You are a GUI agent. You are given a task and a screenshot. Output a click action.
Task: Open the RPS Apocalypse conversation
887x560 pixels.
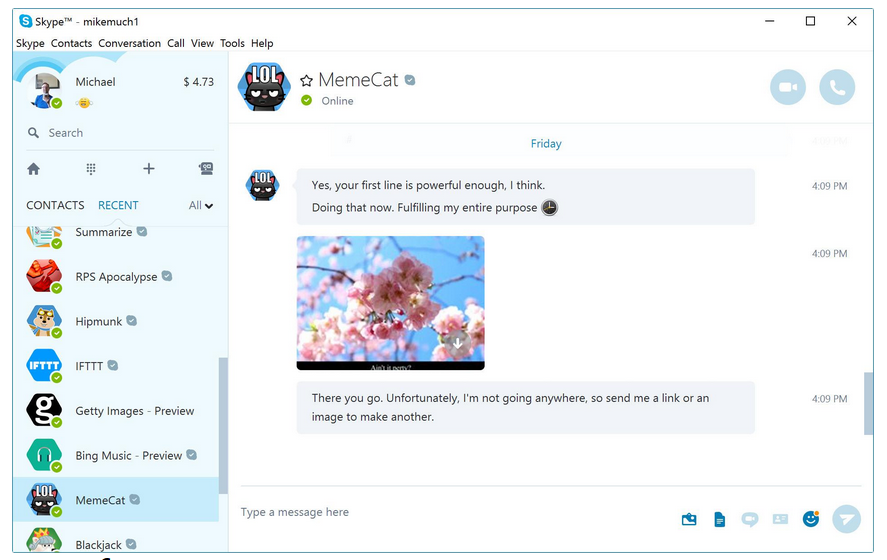click(116, 276)
